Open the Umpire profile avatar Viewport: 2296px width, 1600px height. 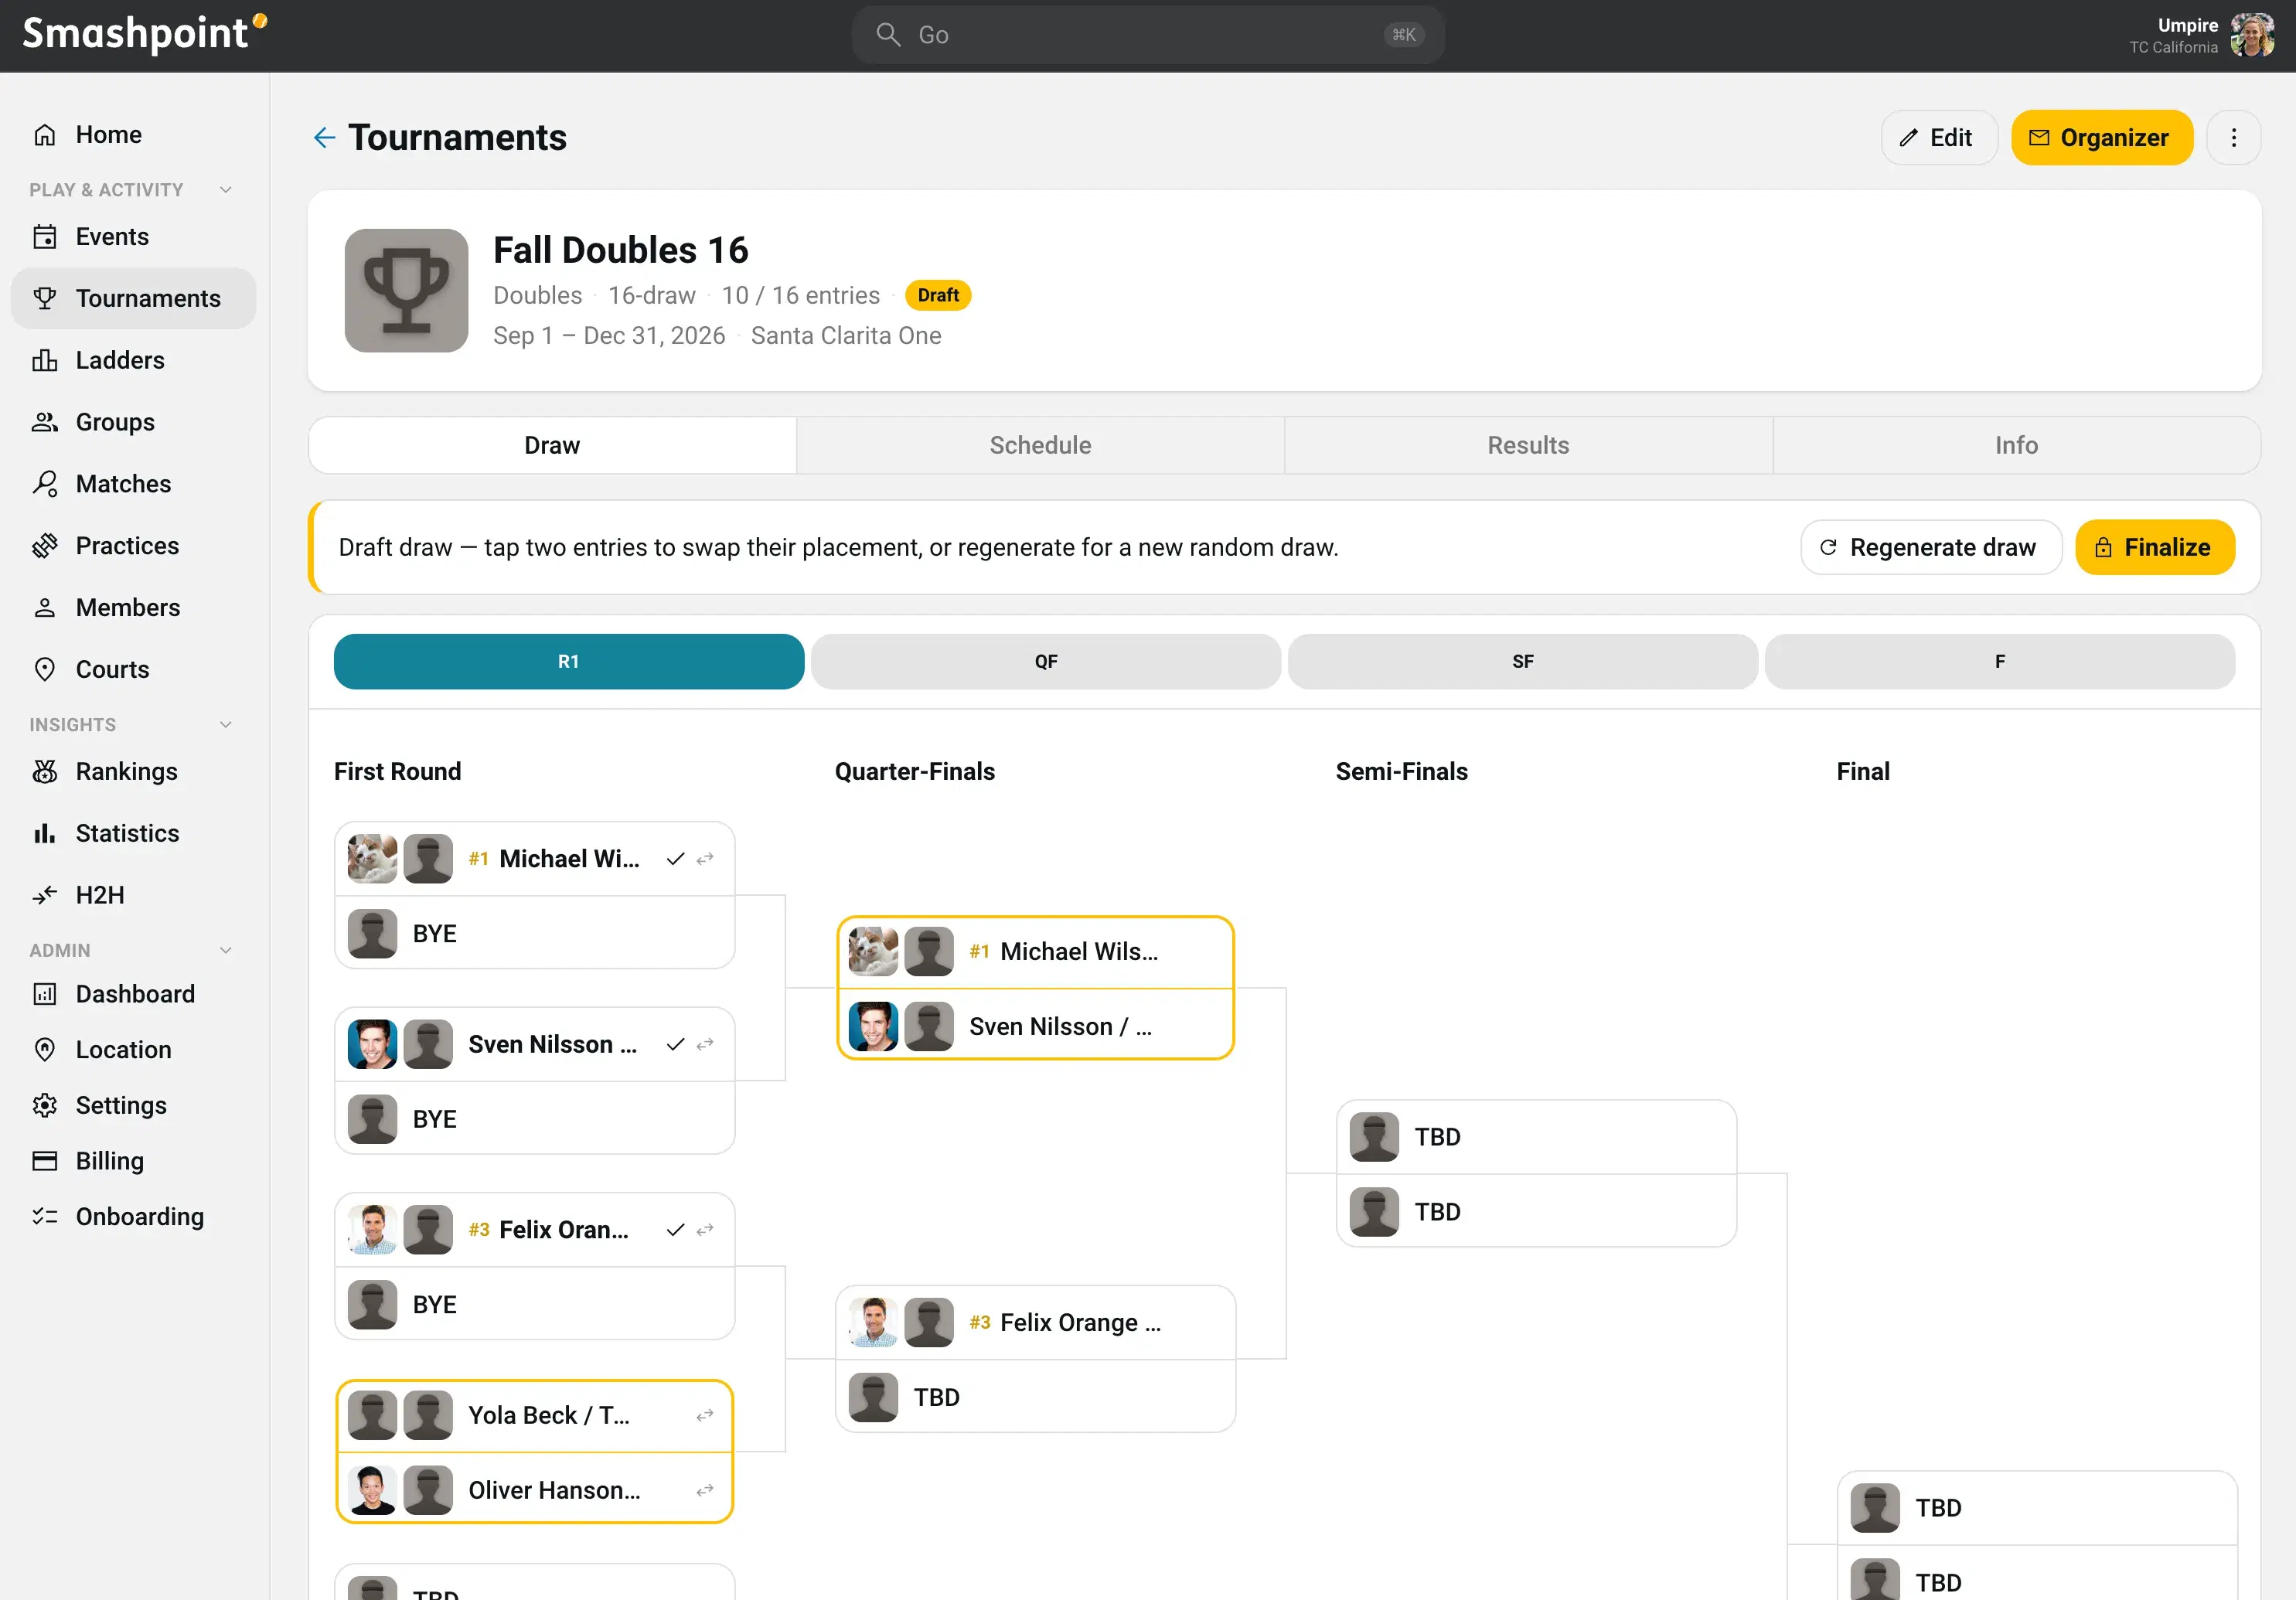(2252, 35)
